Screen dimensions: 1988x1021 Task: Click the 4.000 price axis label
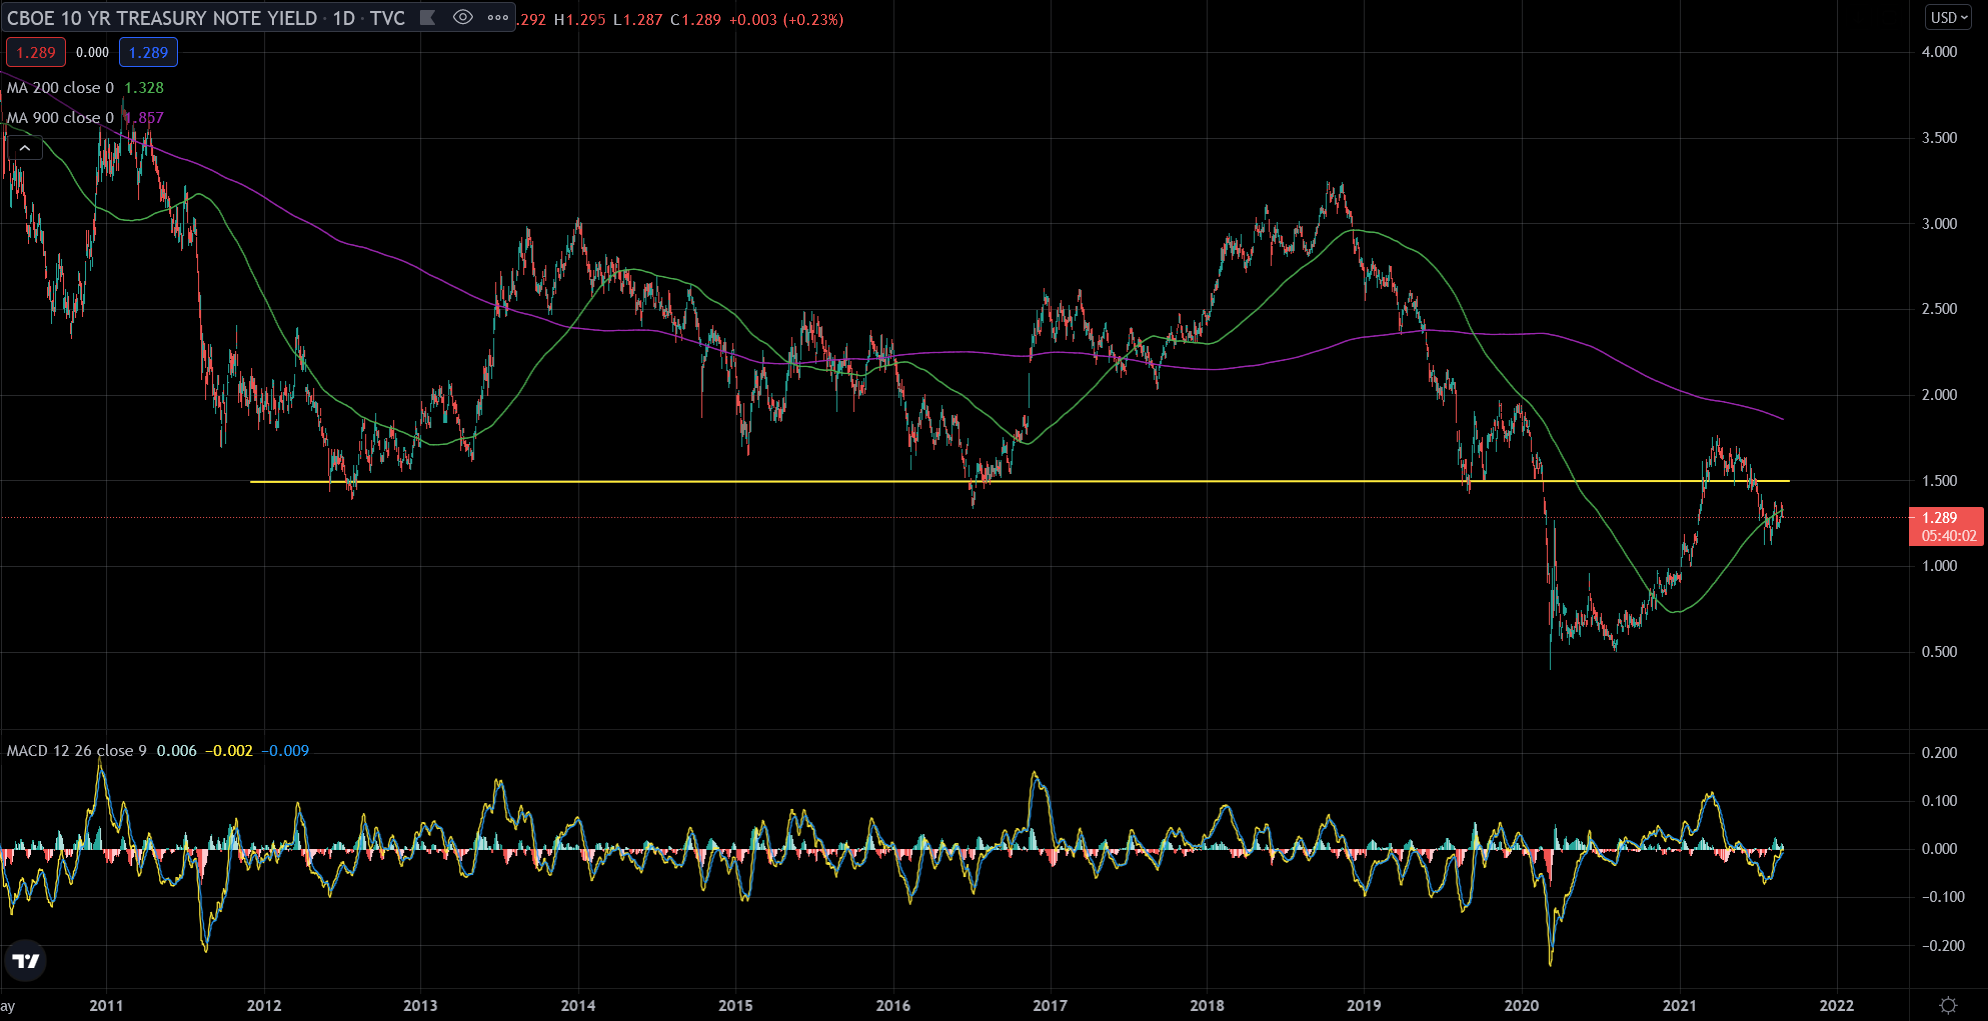(x=1939, y=52)
